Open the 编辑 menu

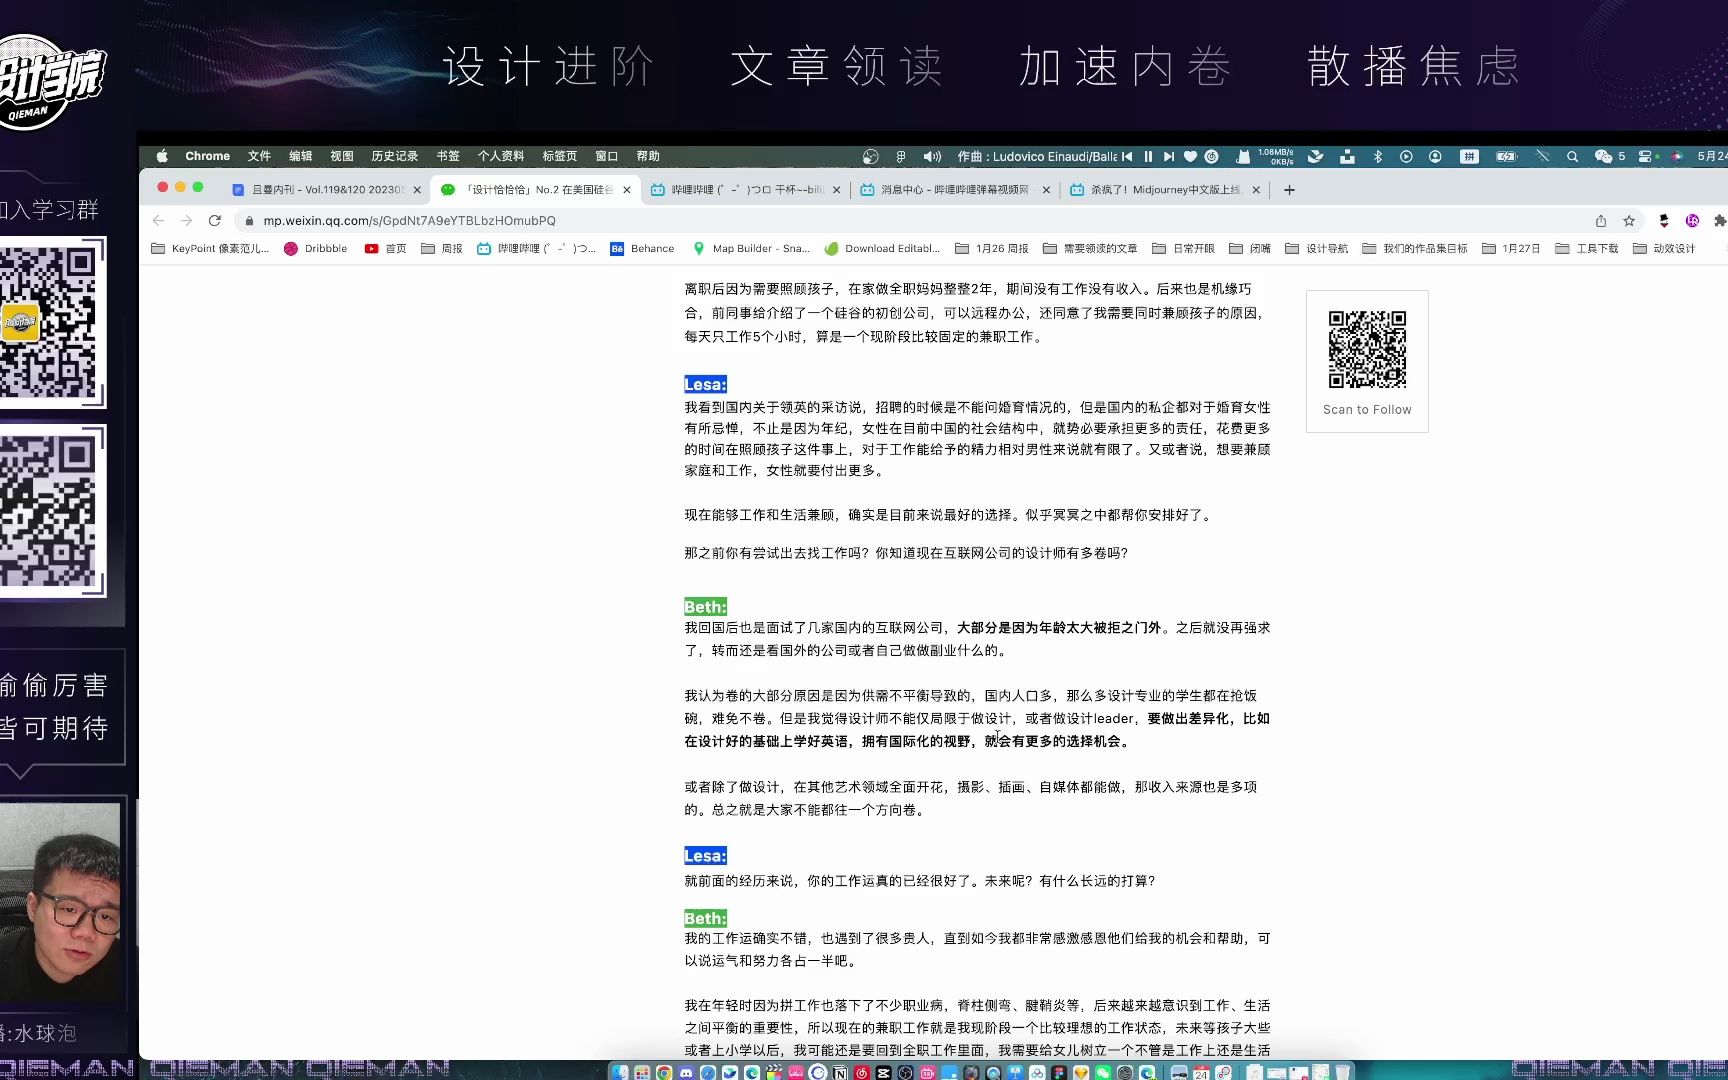(x=300, y=156)
